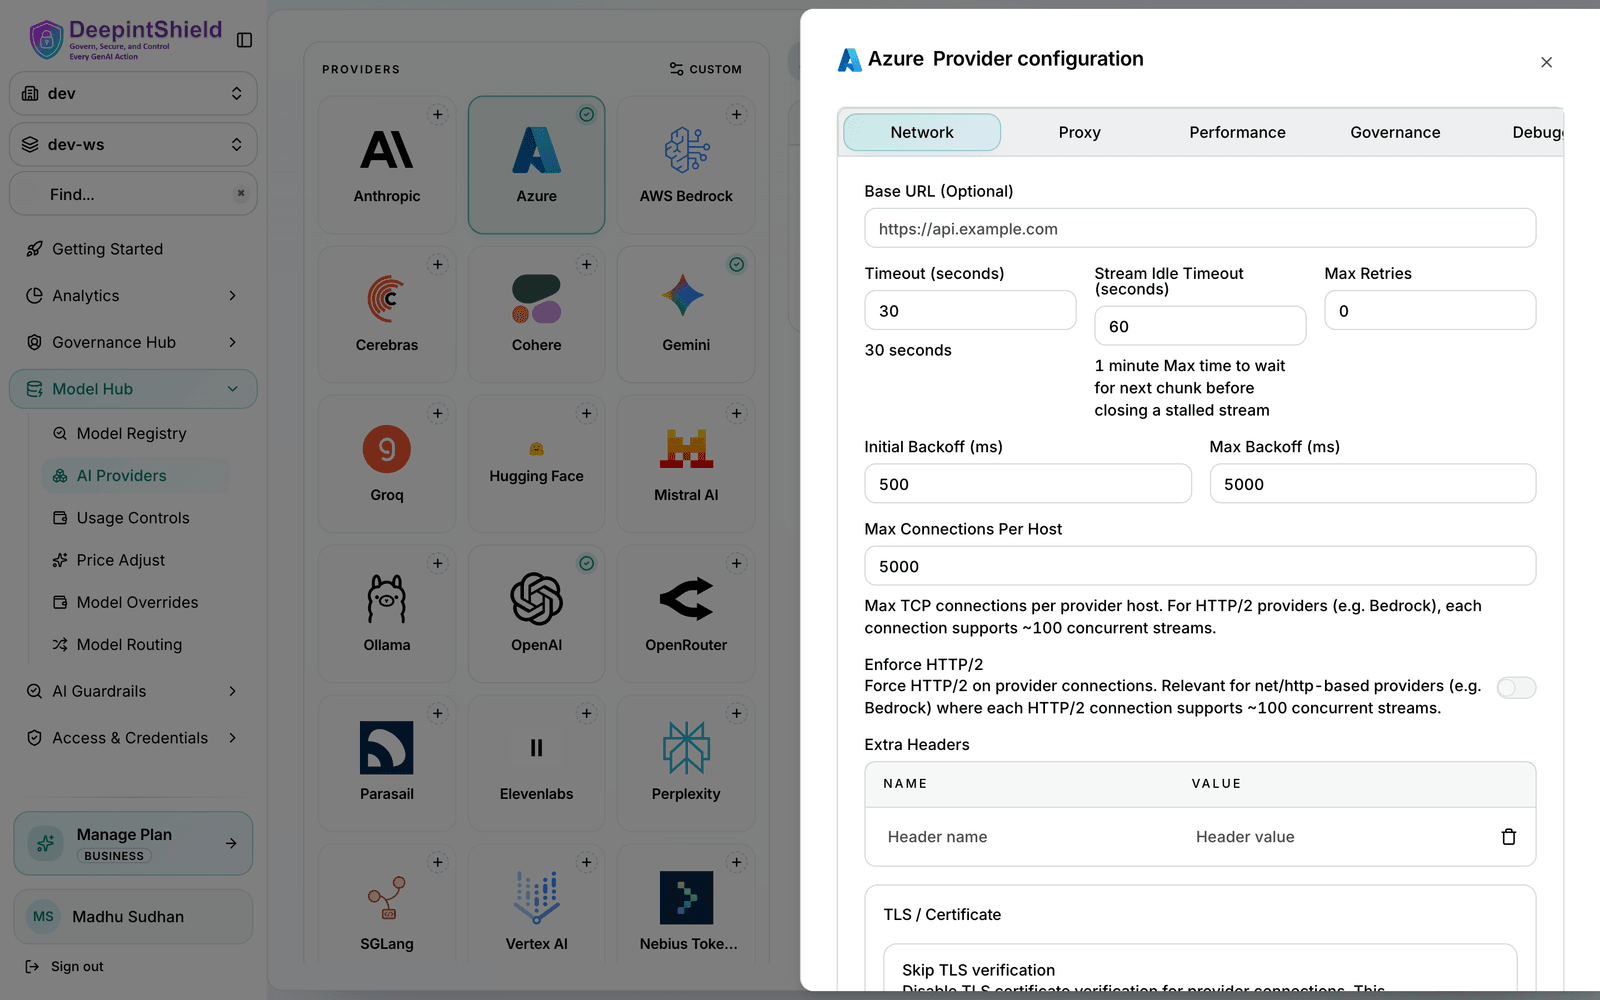
Task: Select the Azure provider card
Action: [x=537, y=165]
